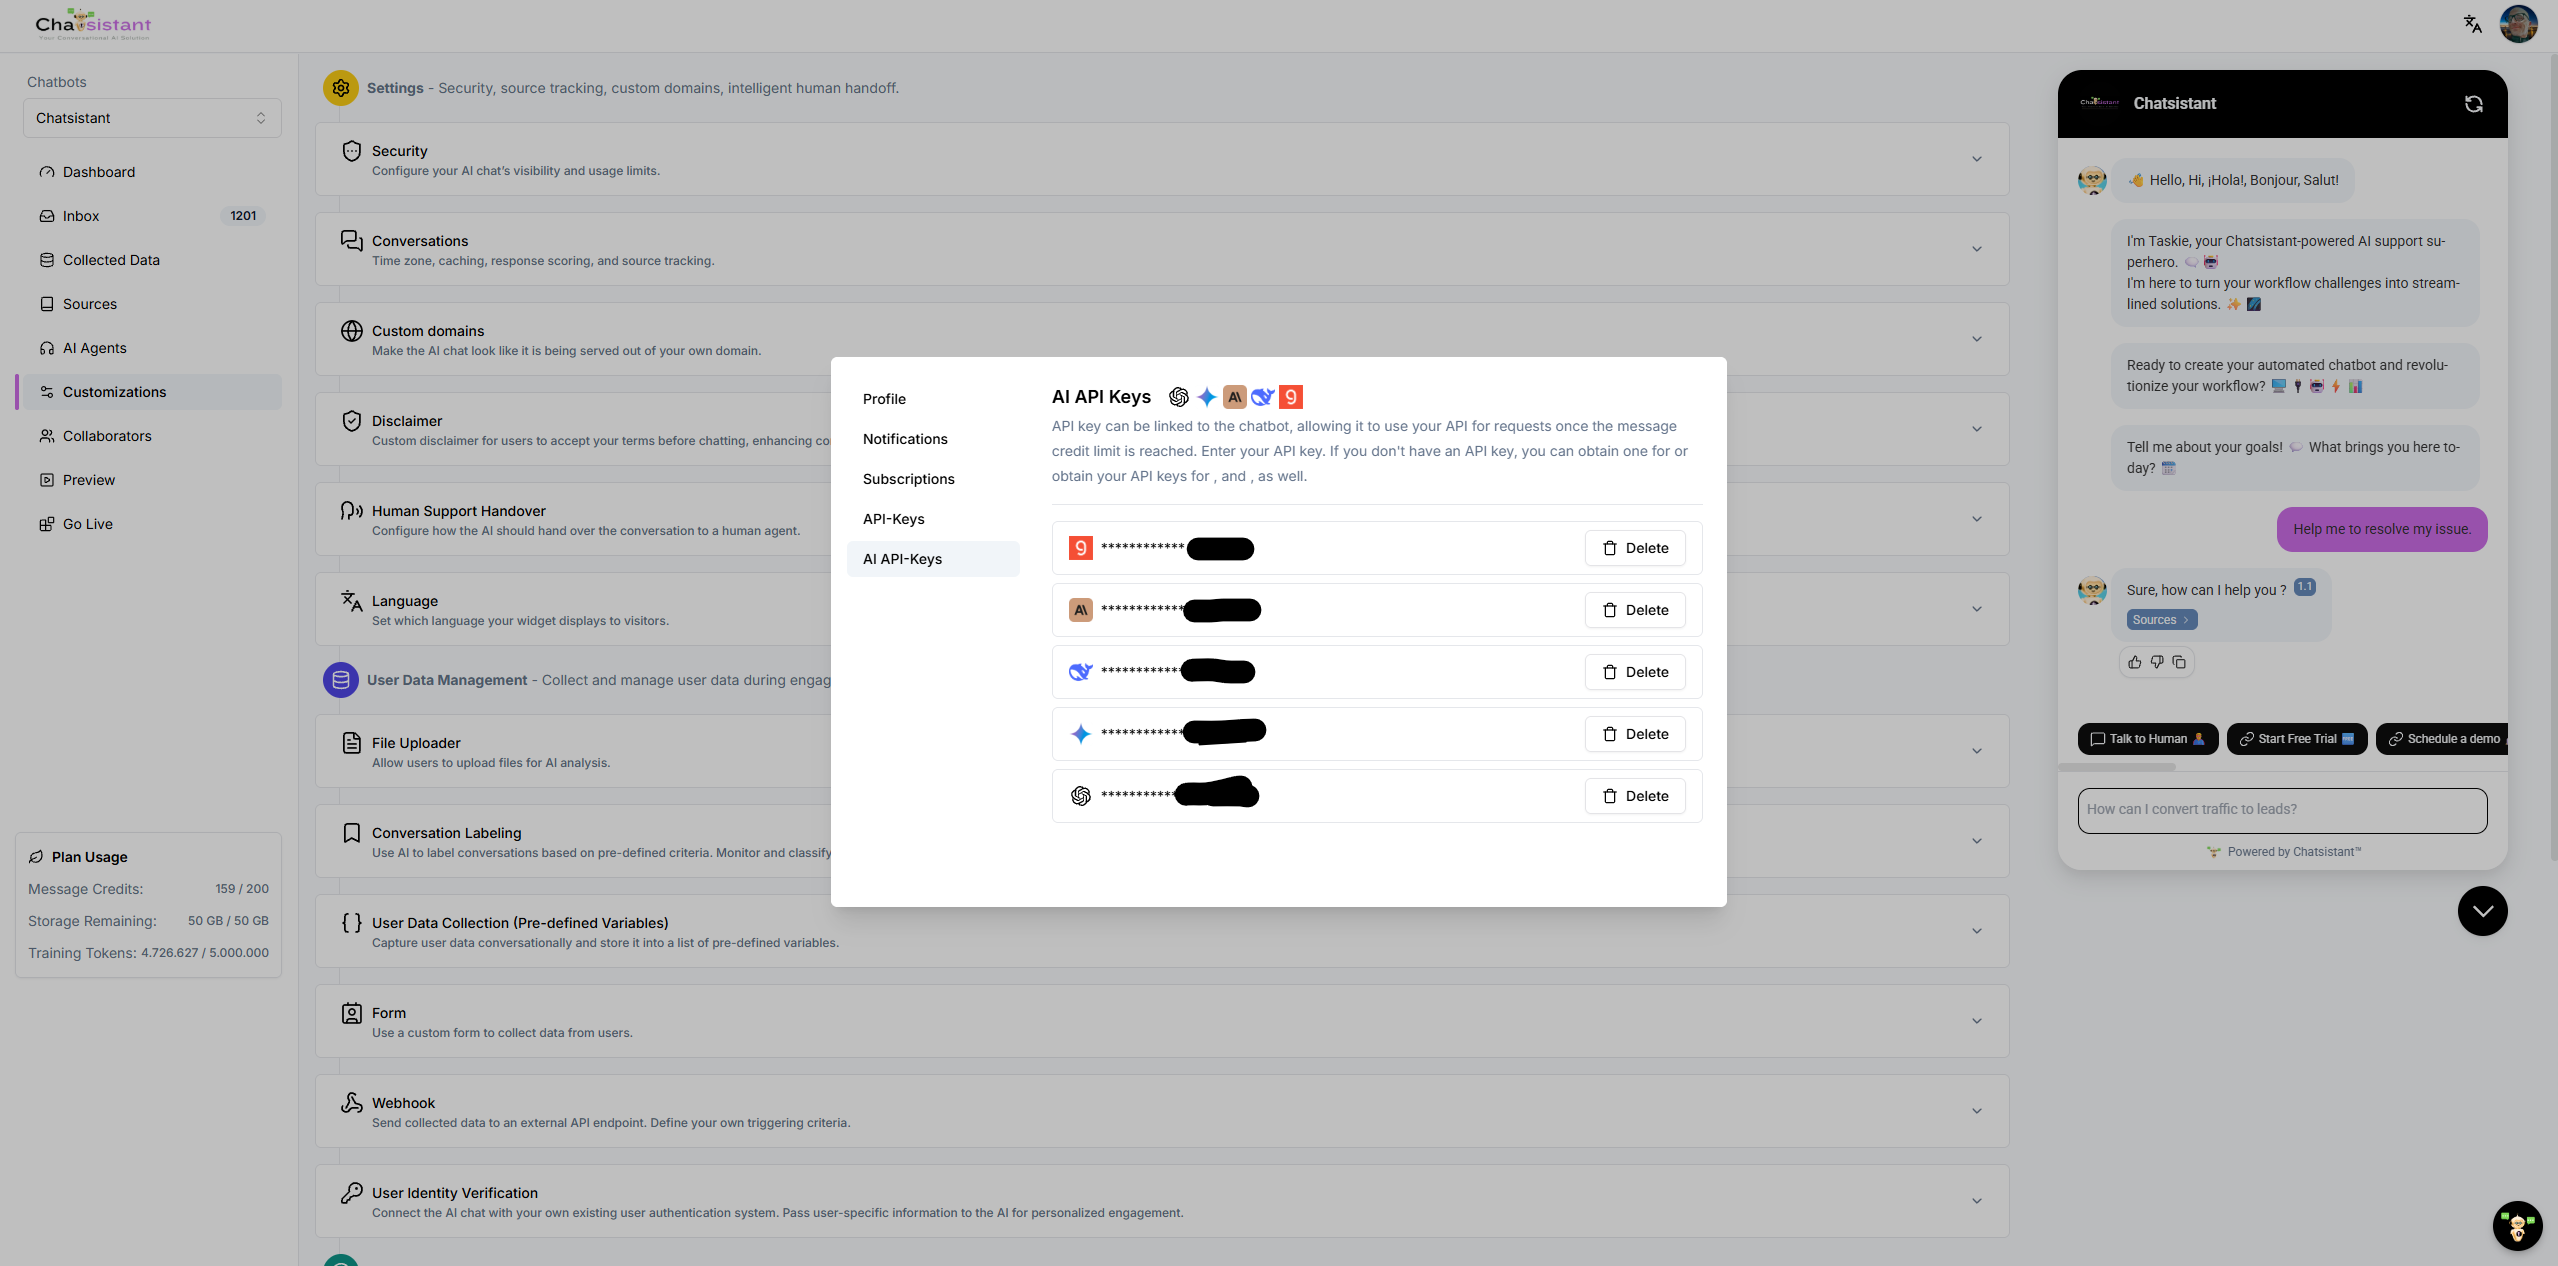Click the Gemini sparkle icon in header
The width and height of the screenshot is (2558, 1266).
pyautogui.click(x=1207, y=397)
